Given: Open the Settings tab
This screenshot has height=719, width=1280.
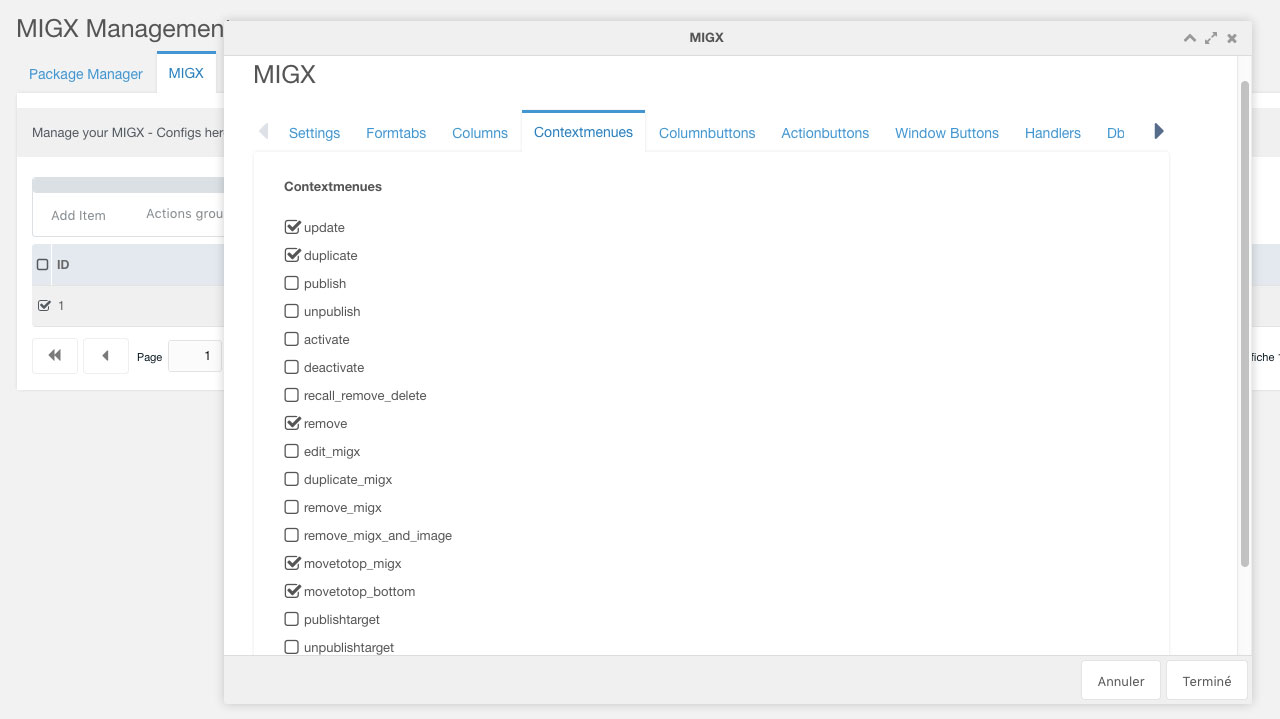Looking at the screenshot, I should [x=314, y=133].
